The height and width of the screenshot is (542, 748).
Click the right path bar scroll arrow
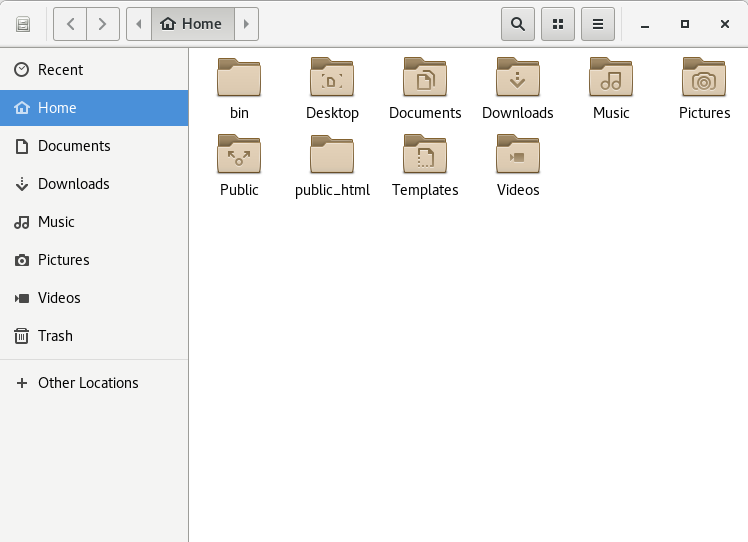click(247, 24)
